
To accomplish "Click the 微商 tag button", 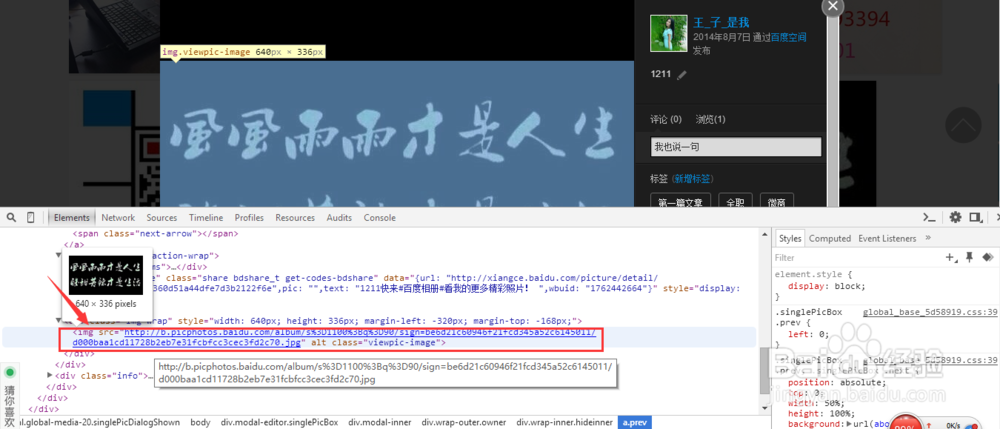I will pos(777,202).
